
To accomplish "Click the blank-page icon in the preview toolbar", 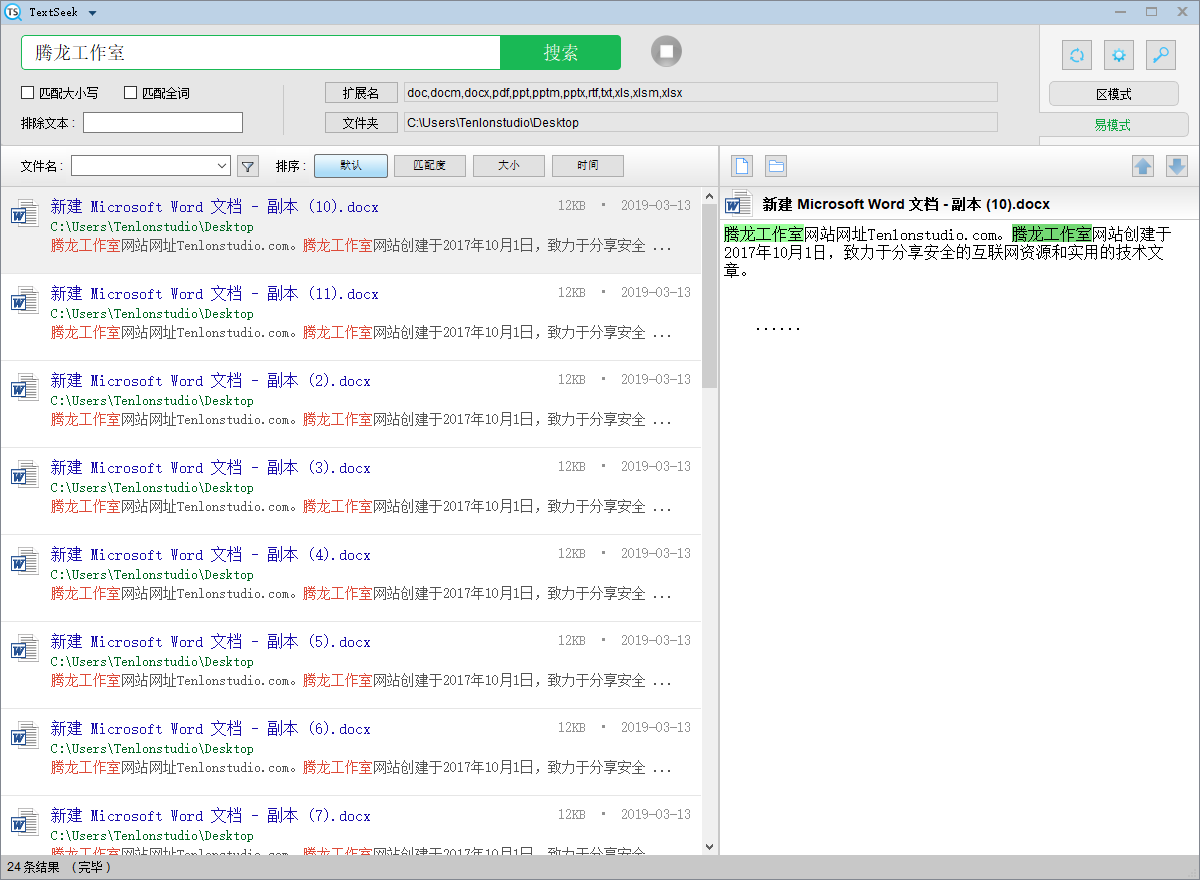I will [741, 166].
